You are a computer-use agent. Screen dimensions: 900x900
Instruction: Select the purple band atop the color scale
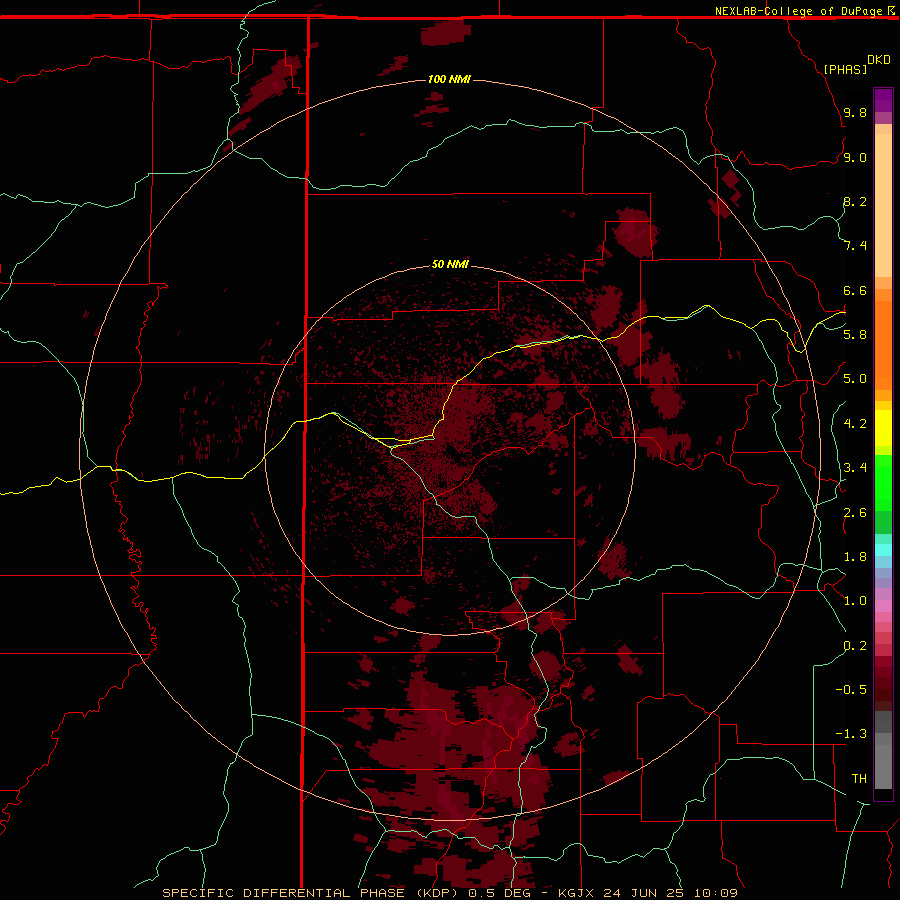883,100
